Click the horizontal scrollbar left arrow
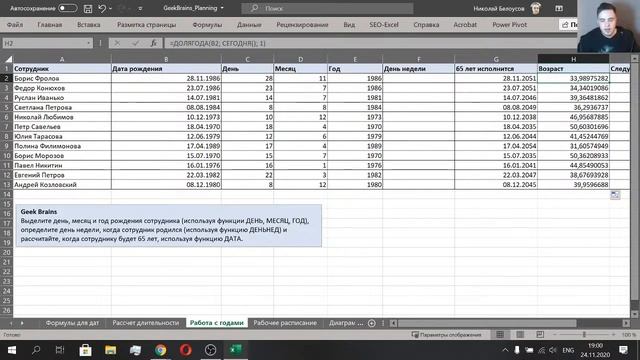The width and height of the screenshot is (640, 360). coord(393,323)
